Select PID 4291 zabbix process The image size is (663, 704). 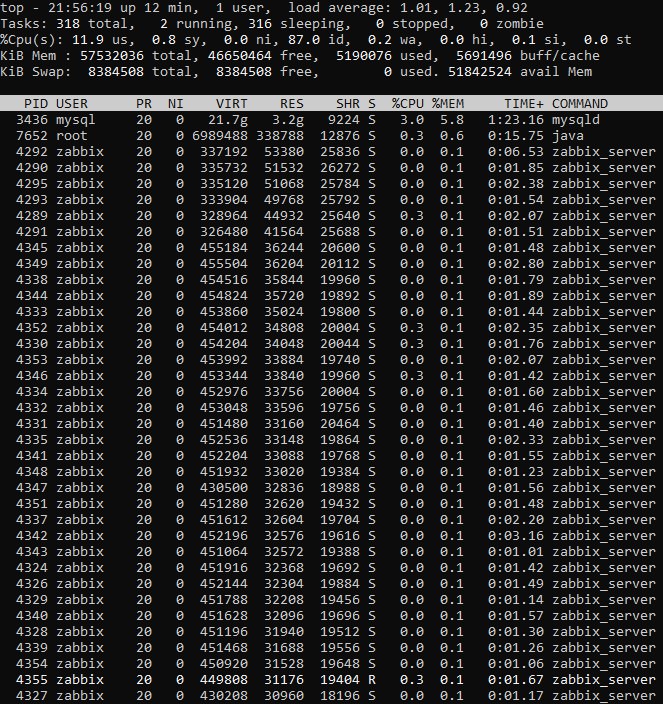(31, 232)
